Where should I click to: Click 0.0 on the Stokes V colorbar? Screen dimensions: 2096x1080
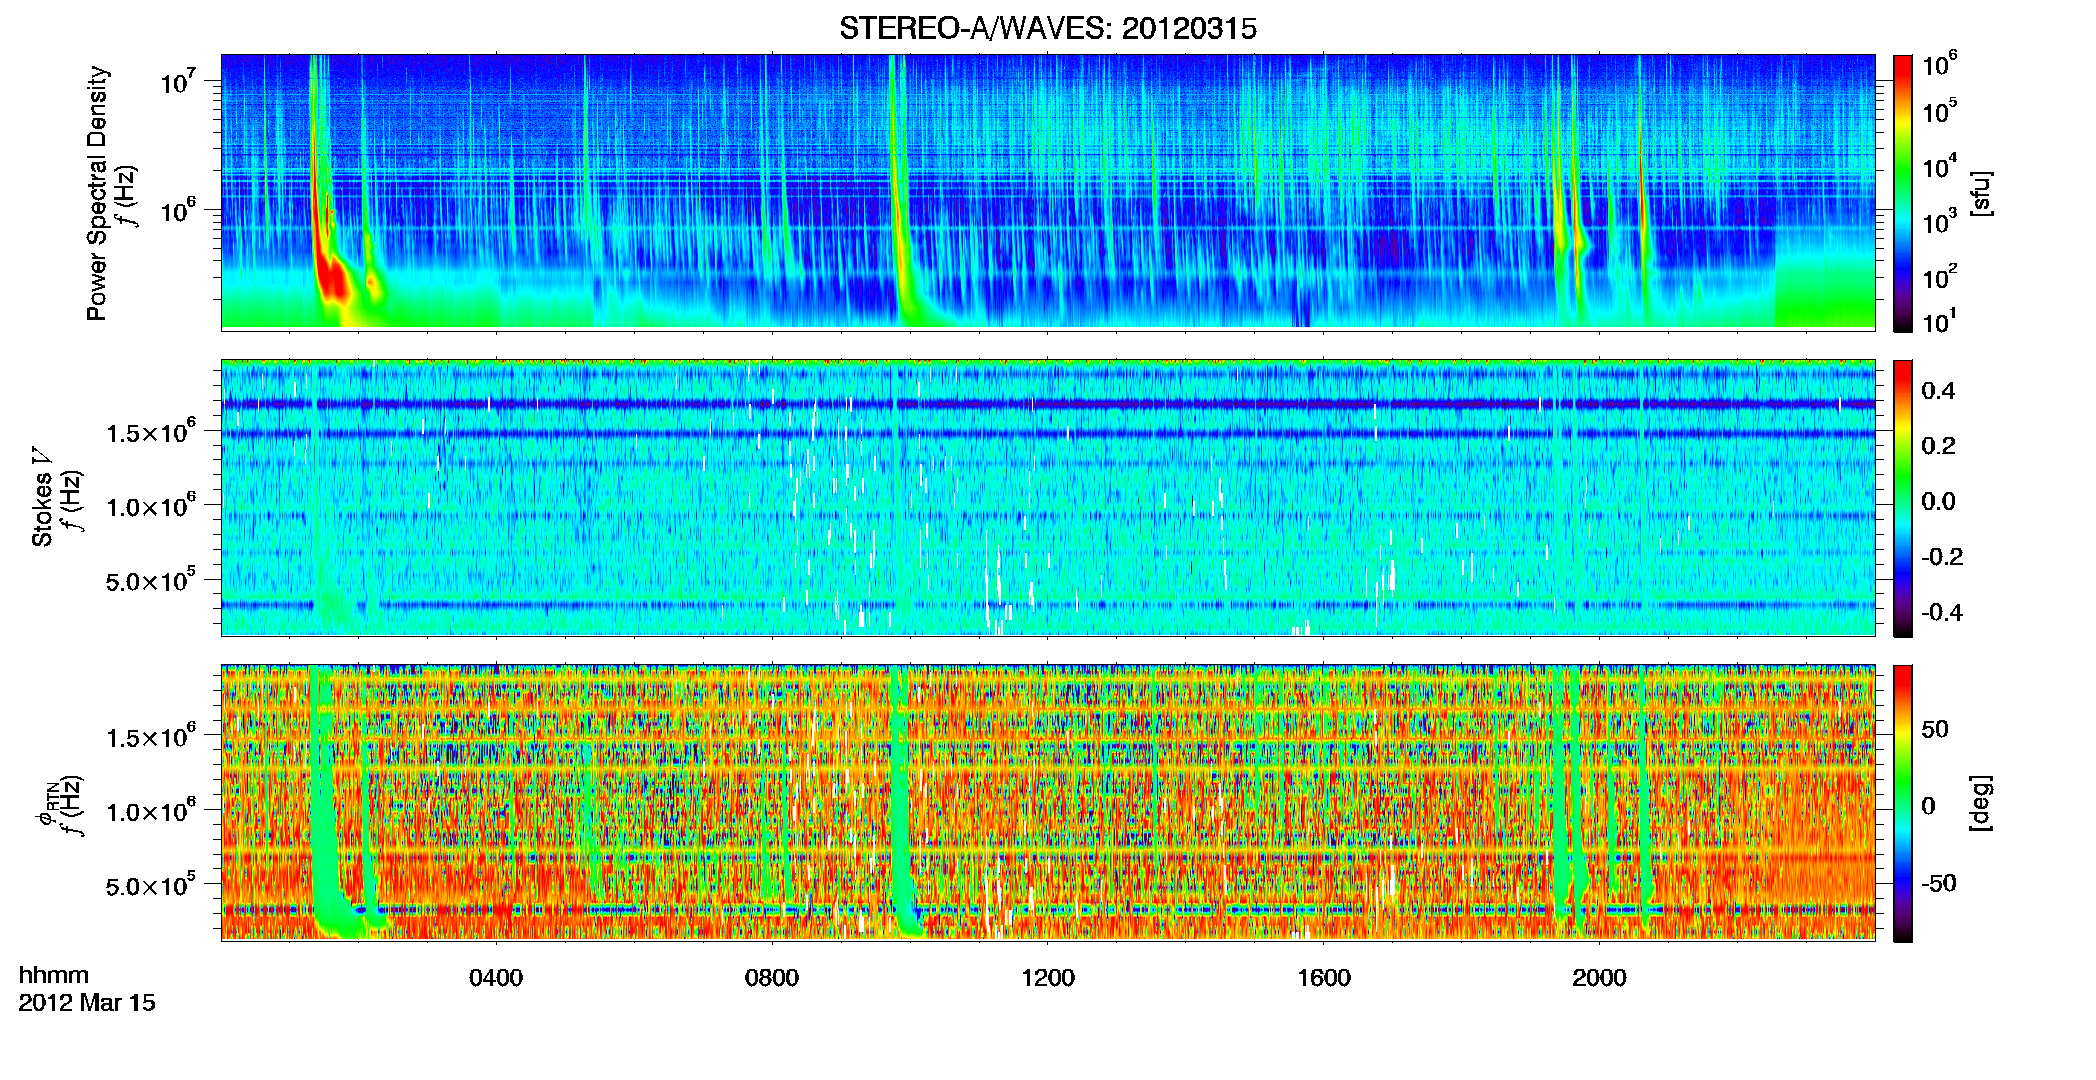point(1938,501)
